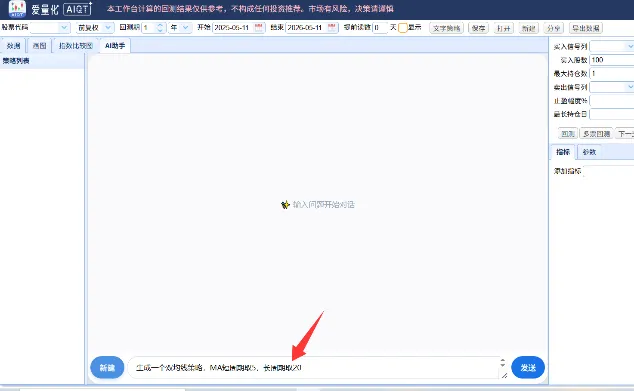Open the end date calendar icon
This screenshot has height=391, width=634.
(332, 27)
